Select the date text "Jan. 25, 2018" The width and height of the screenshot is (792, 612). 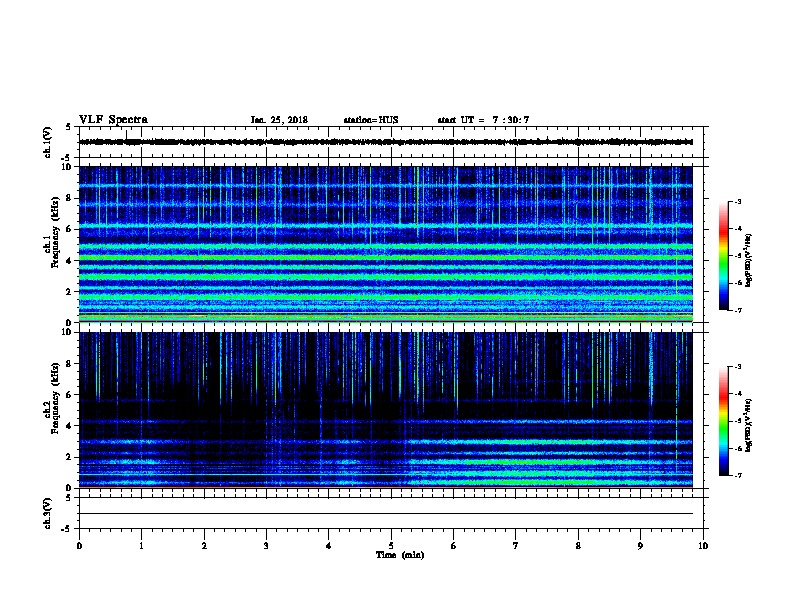(279, 120)
